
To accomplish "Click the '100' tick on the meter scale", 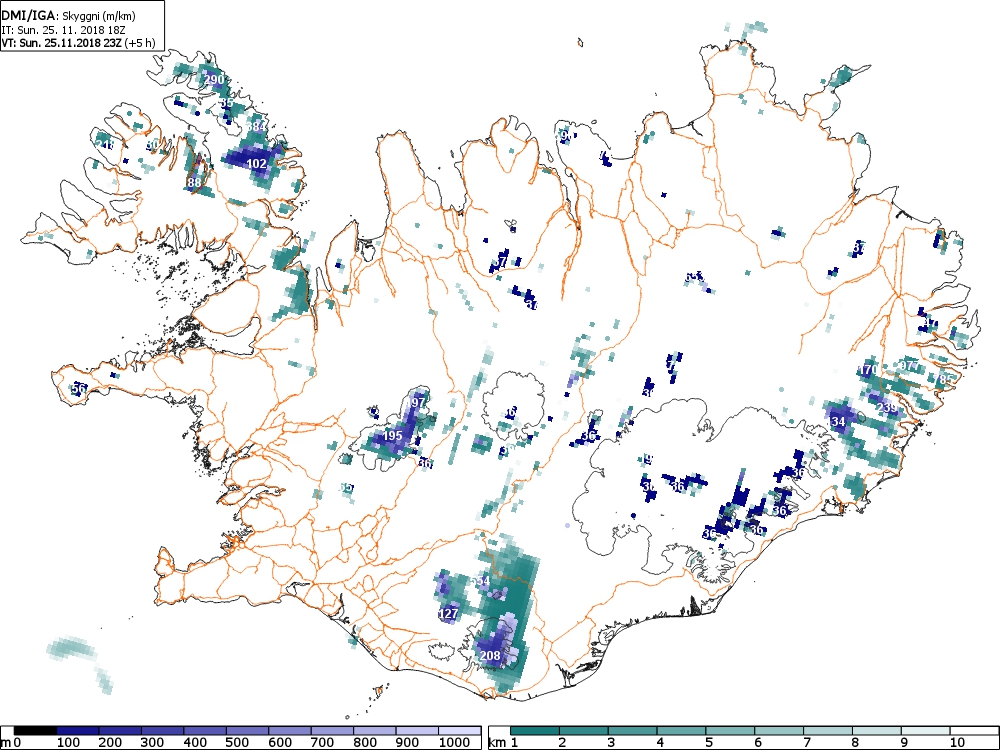I will (68, 743).
